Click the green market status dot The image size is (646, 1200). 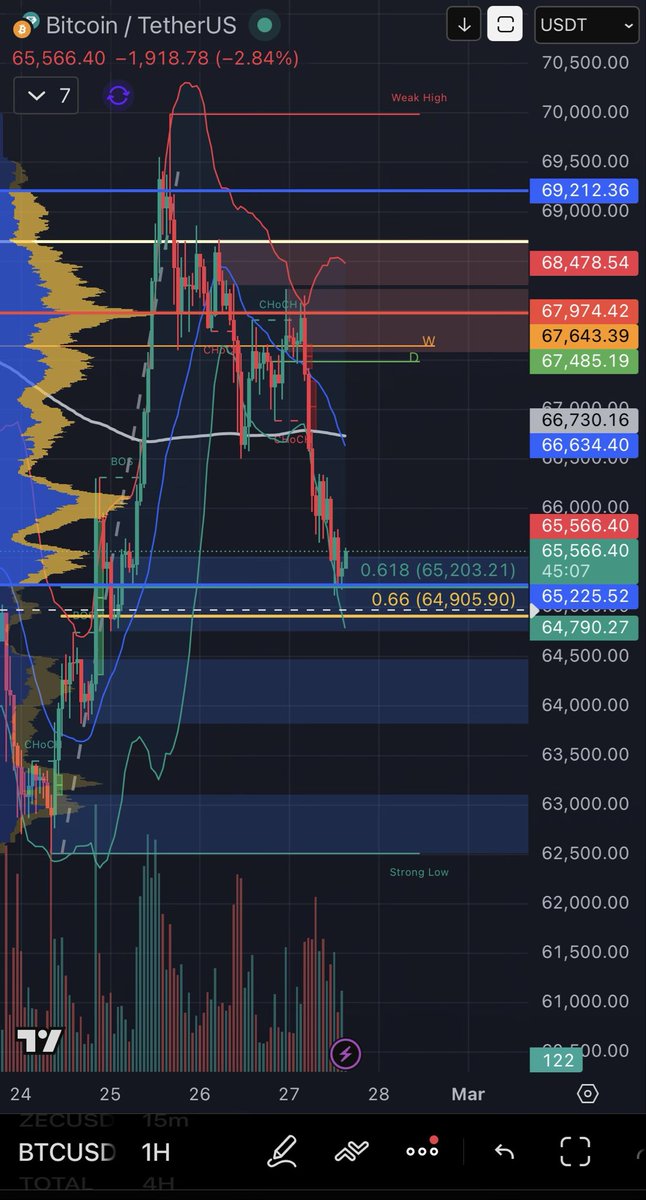[264, 24]
